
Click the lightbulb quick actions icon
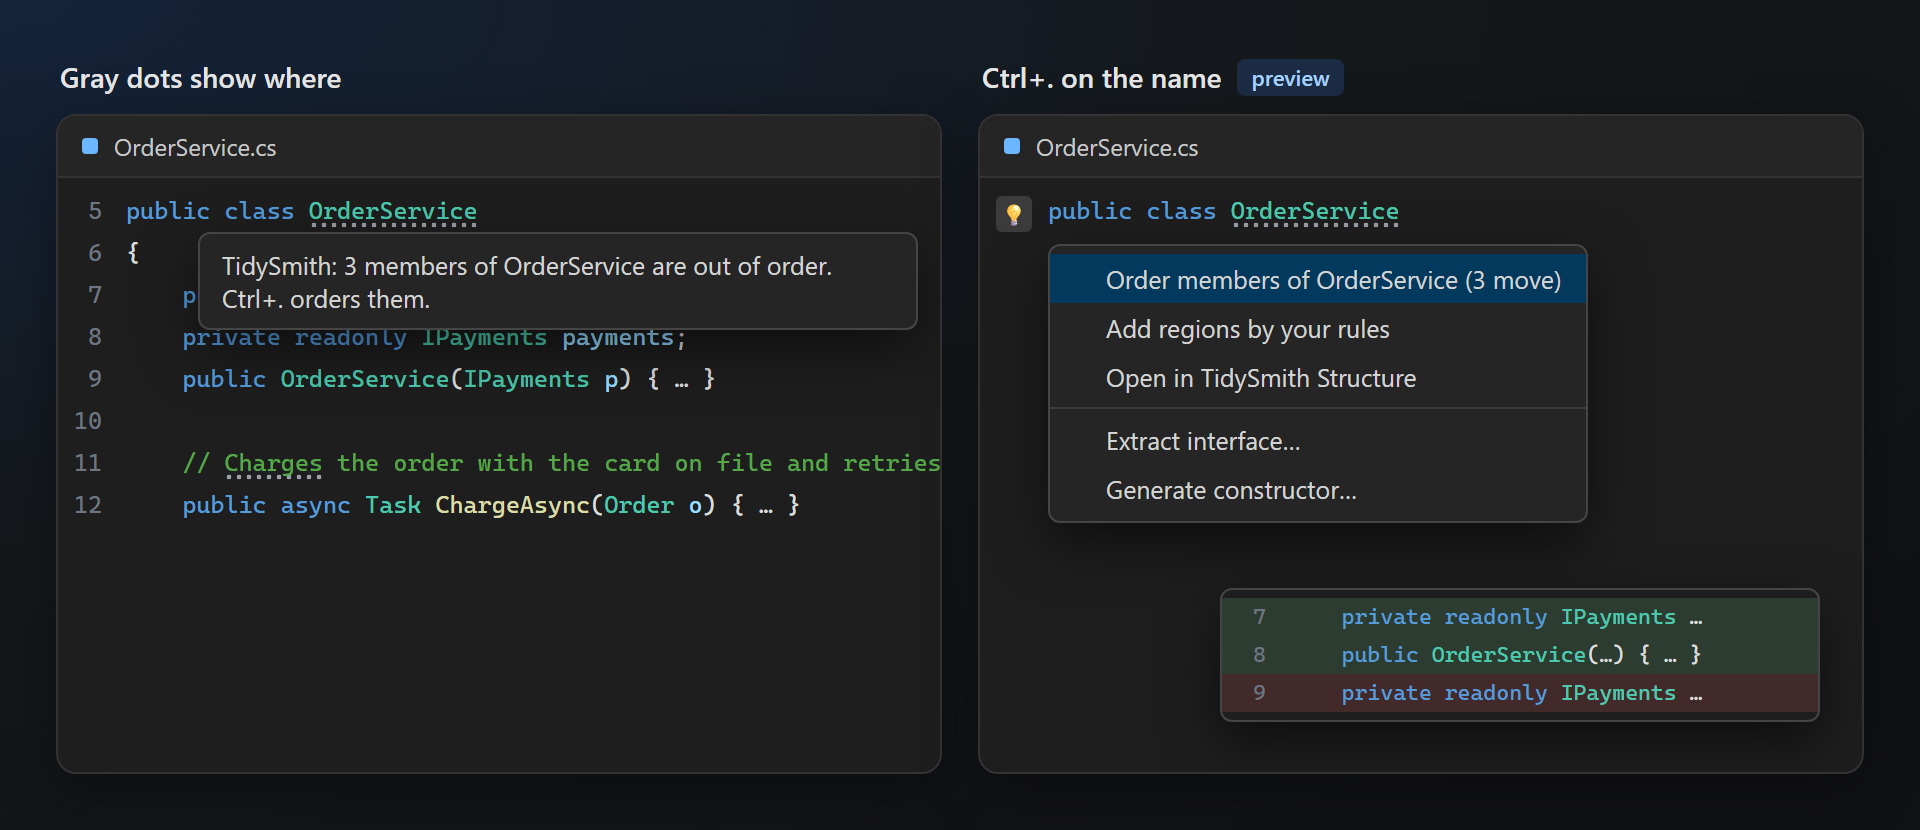1013,213
